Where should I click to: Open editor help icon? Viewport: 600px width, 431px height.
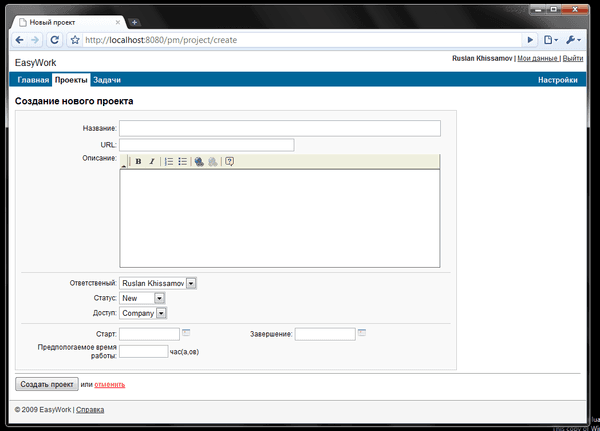(229, 162)
